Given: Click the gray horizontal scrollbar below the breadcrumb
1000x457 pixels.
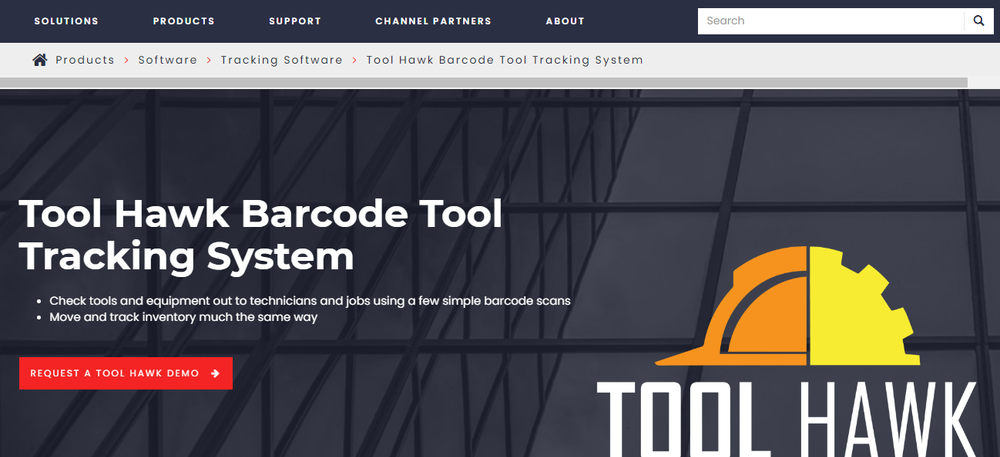Looking at the screenshot, I should pos(483,82).
